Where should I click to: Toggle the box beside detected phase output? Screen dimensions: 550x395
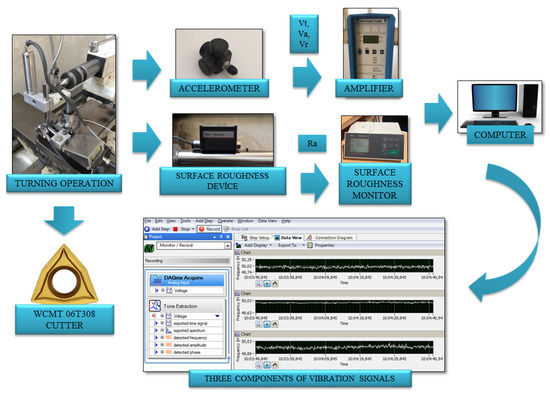162,352
